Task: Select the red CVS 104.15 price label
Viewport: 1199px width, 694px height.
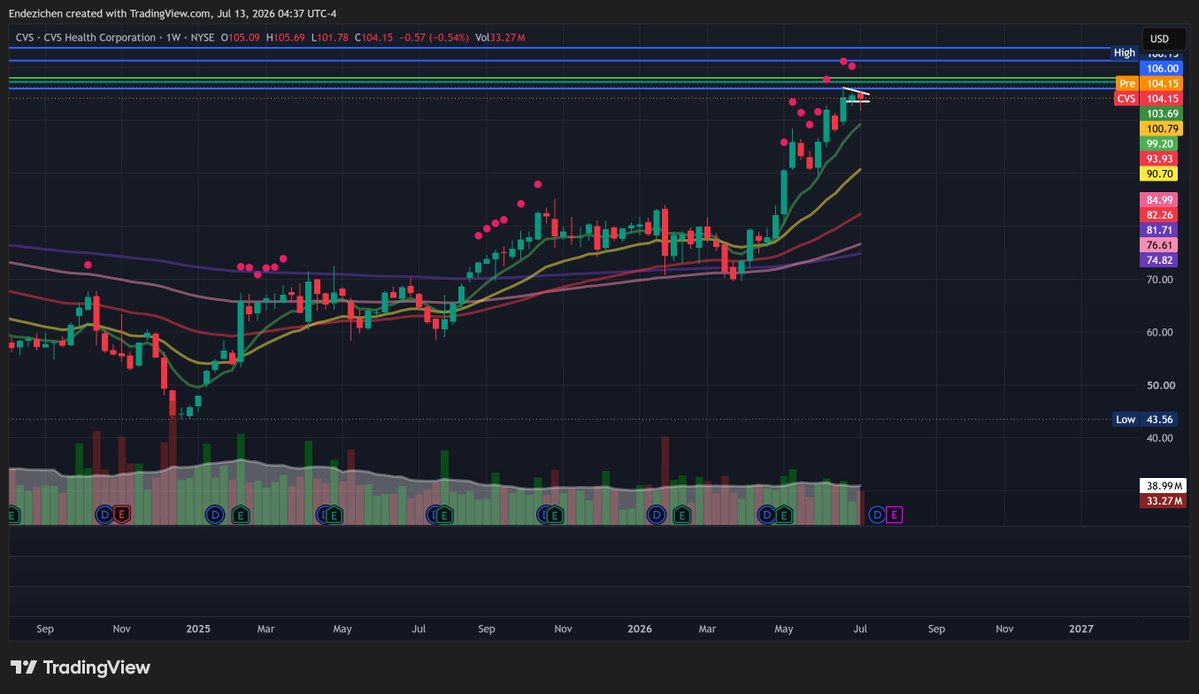Action: tap(1148, 99)
